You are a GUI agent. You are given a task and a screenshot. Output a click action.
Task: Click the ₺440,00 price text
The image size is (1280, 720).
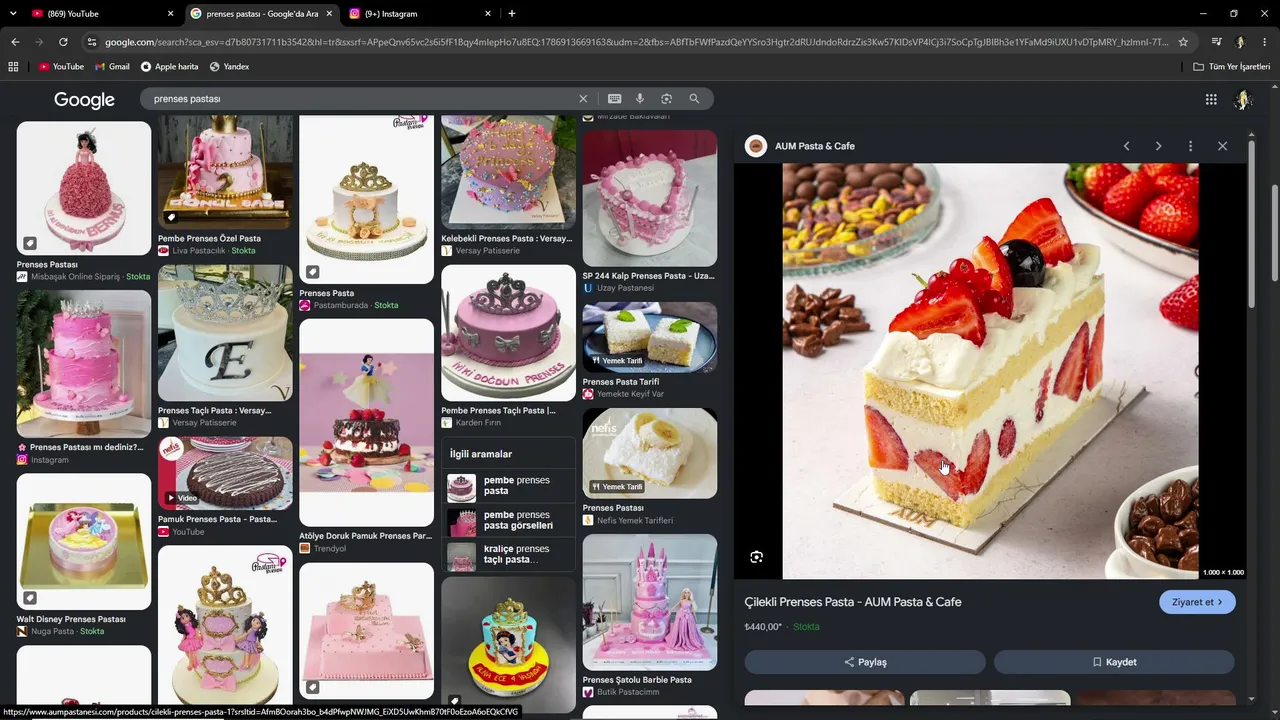pyautogui.click(x=763, y=627)
